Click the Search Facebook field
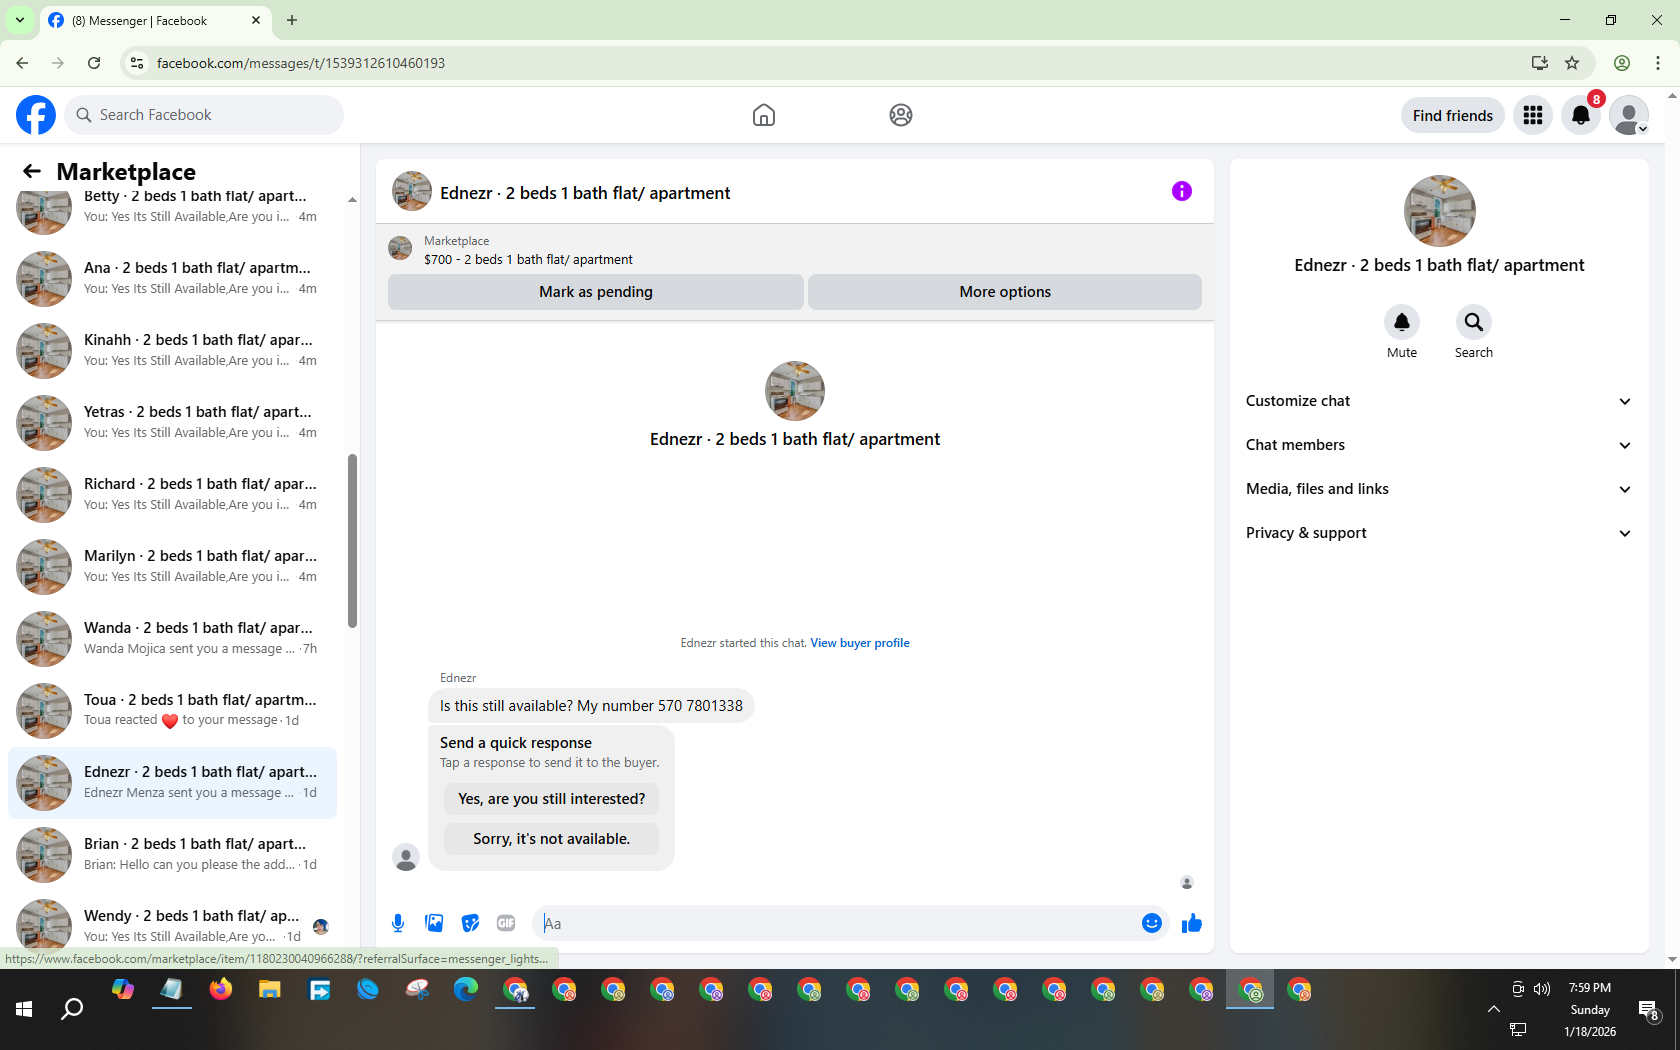This screenshot has width=1680, height=1050. pos(204,115)
